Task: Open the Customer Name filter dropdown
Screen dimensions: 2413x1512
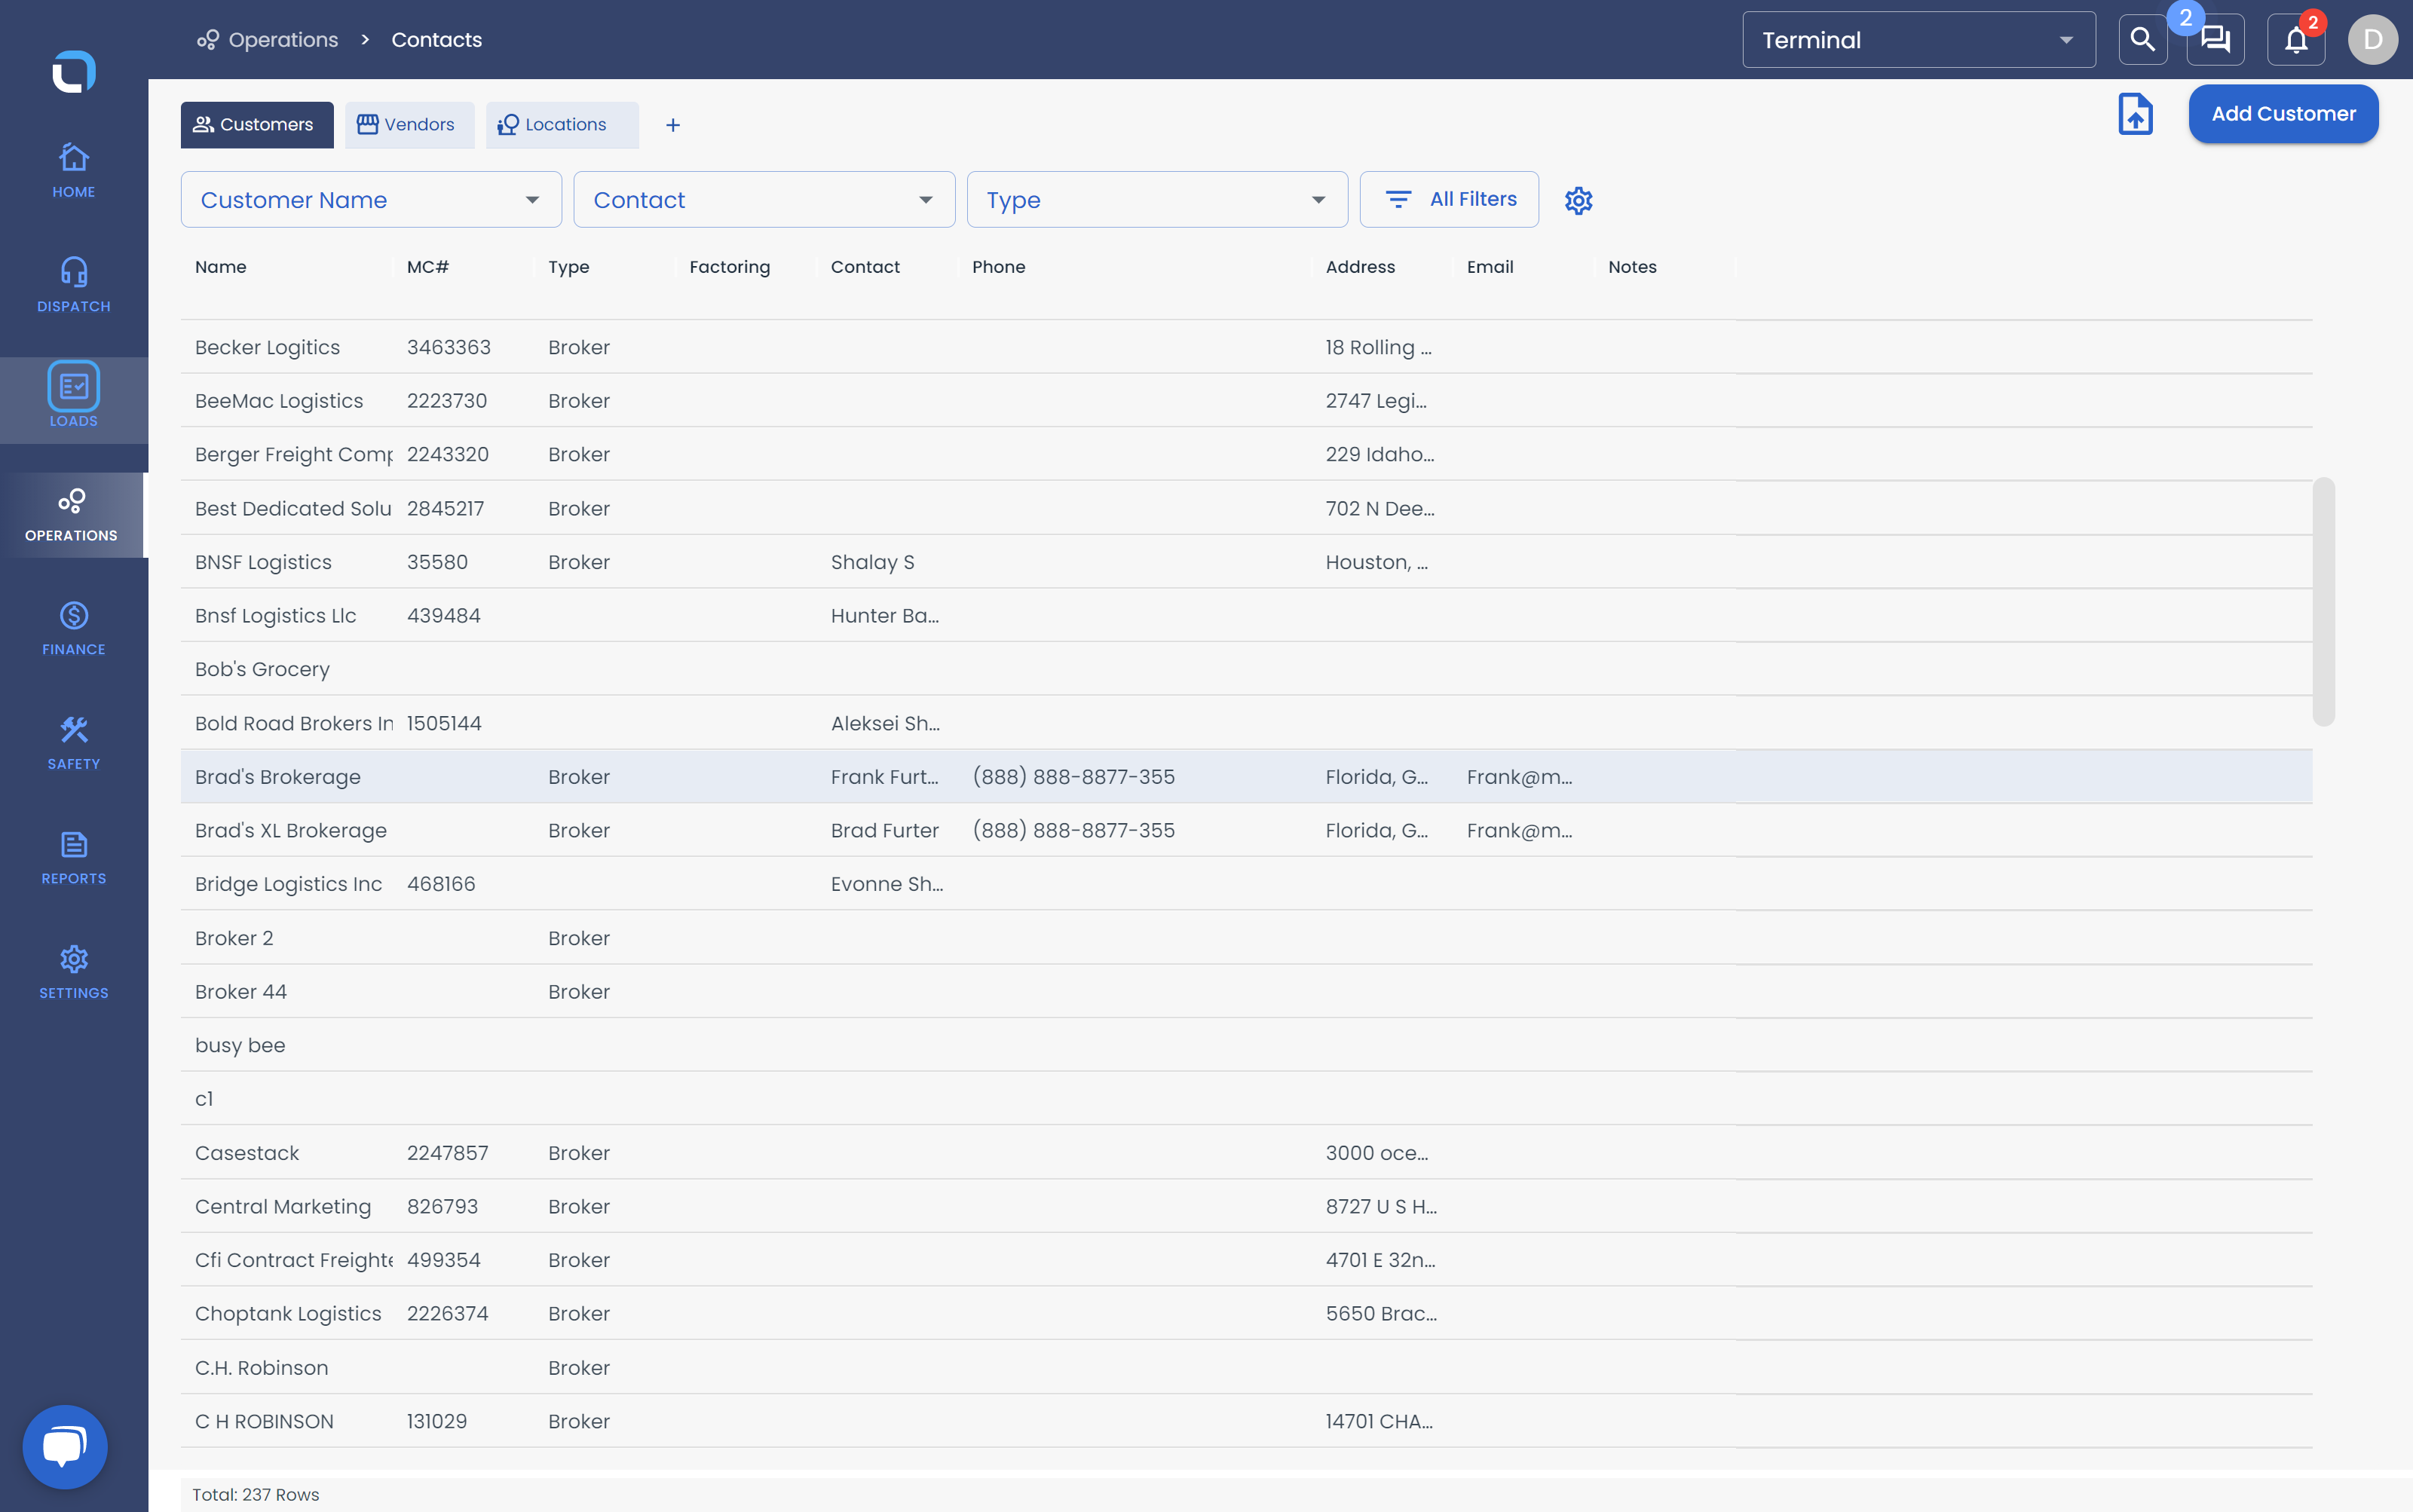Action: [371, 200]
